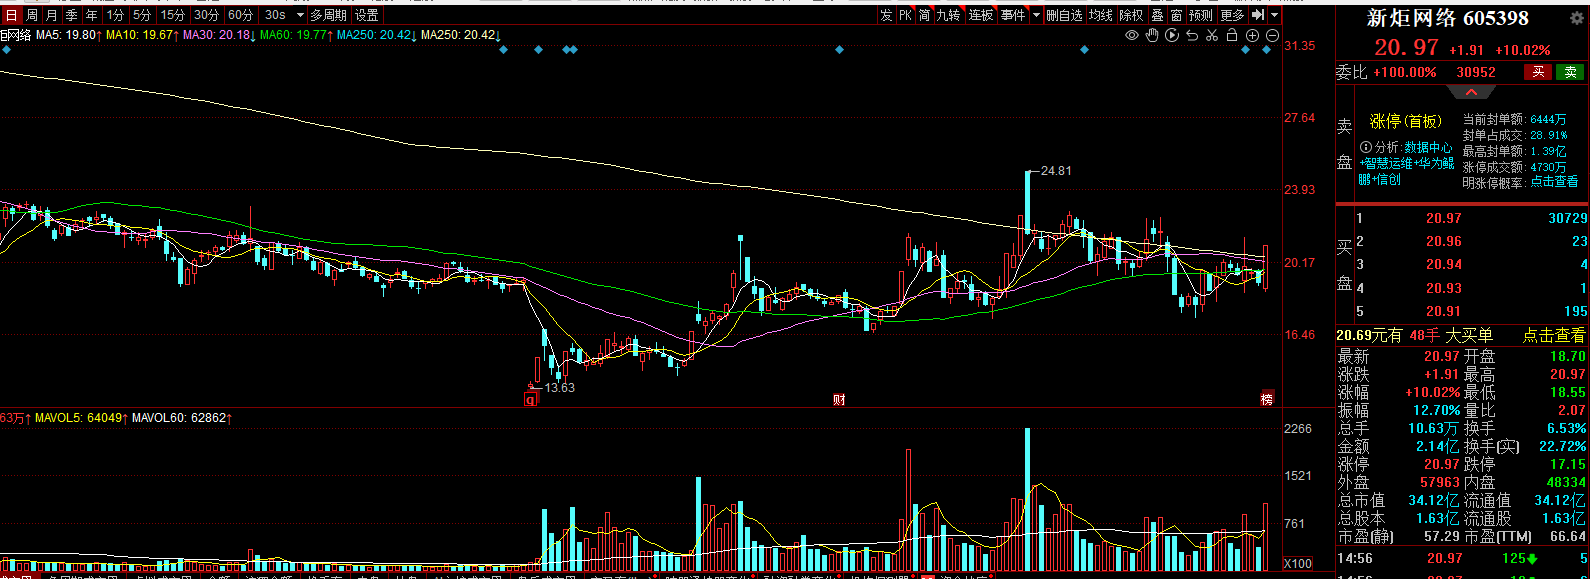This screenshot has width=1590, height=579.
Task: Toggle the 均线 moving average button
Action: [1101, 15]
